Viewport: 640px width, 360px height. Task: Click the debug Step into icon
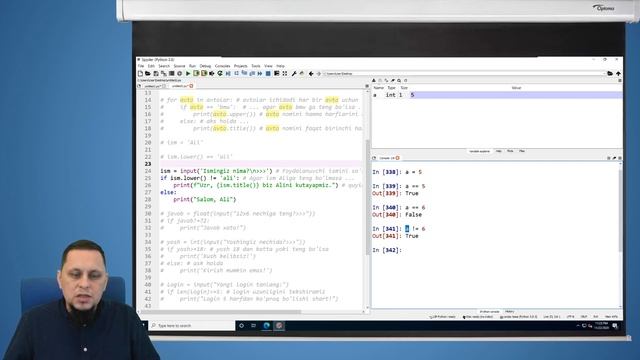244,73
